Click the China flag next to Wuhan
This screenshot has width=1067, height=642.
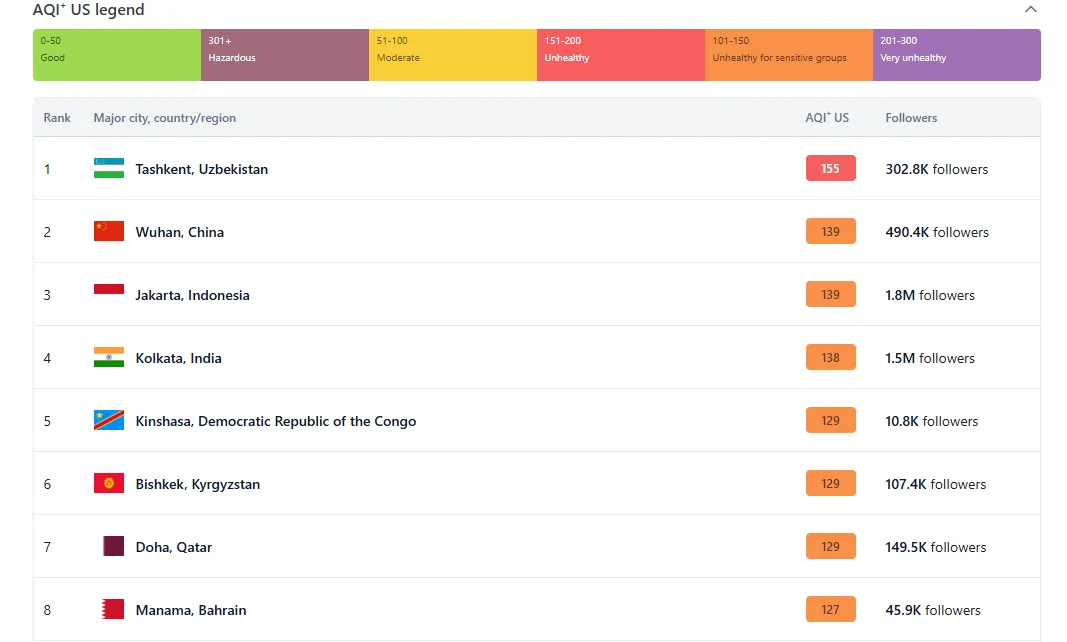click(109, 232)
